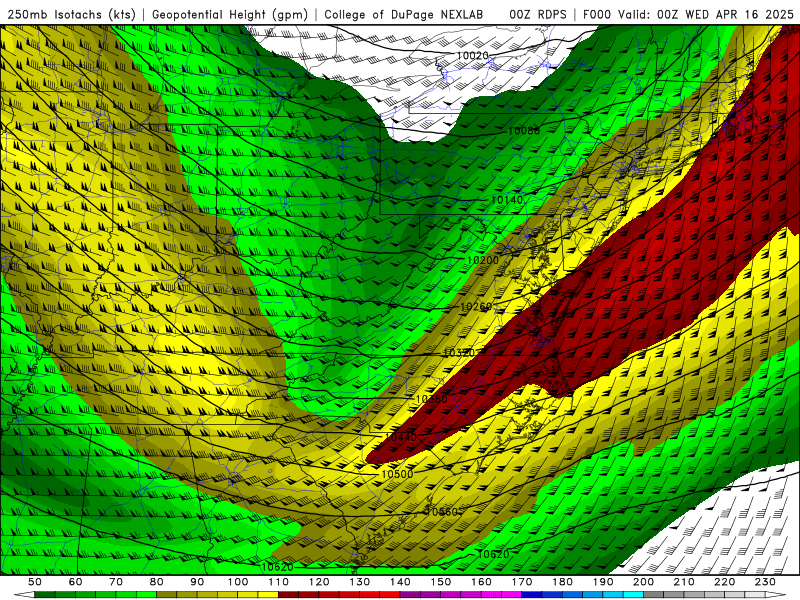The height and width of the screenshot is (600, 800).
Task: Click the 70 knots scale label
Action: point(116,582)
